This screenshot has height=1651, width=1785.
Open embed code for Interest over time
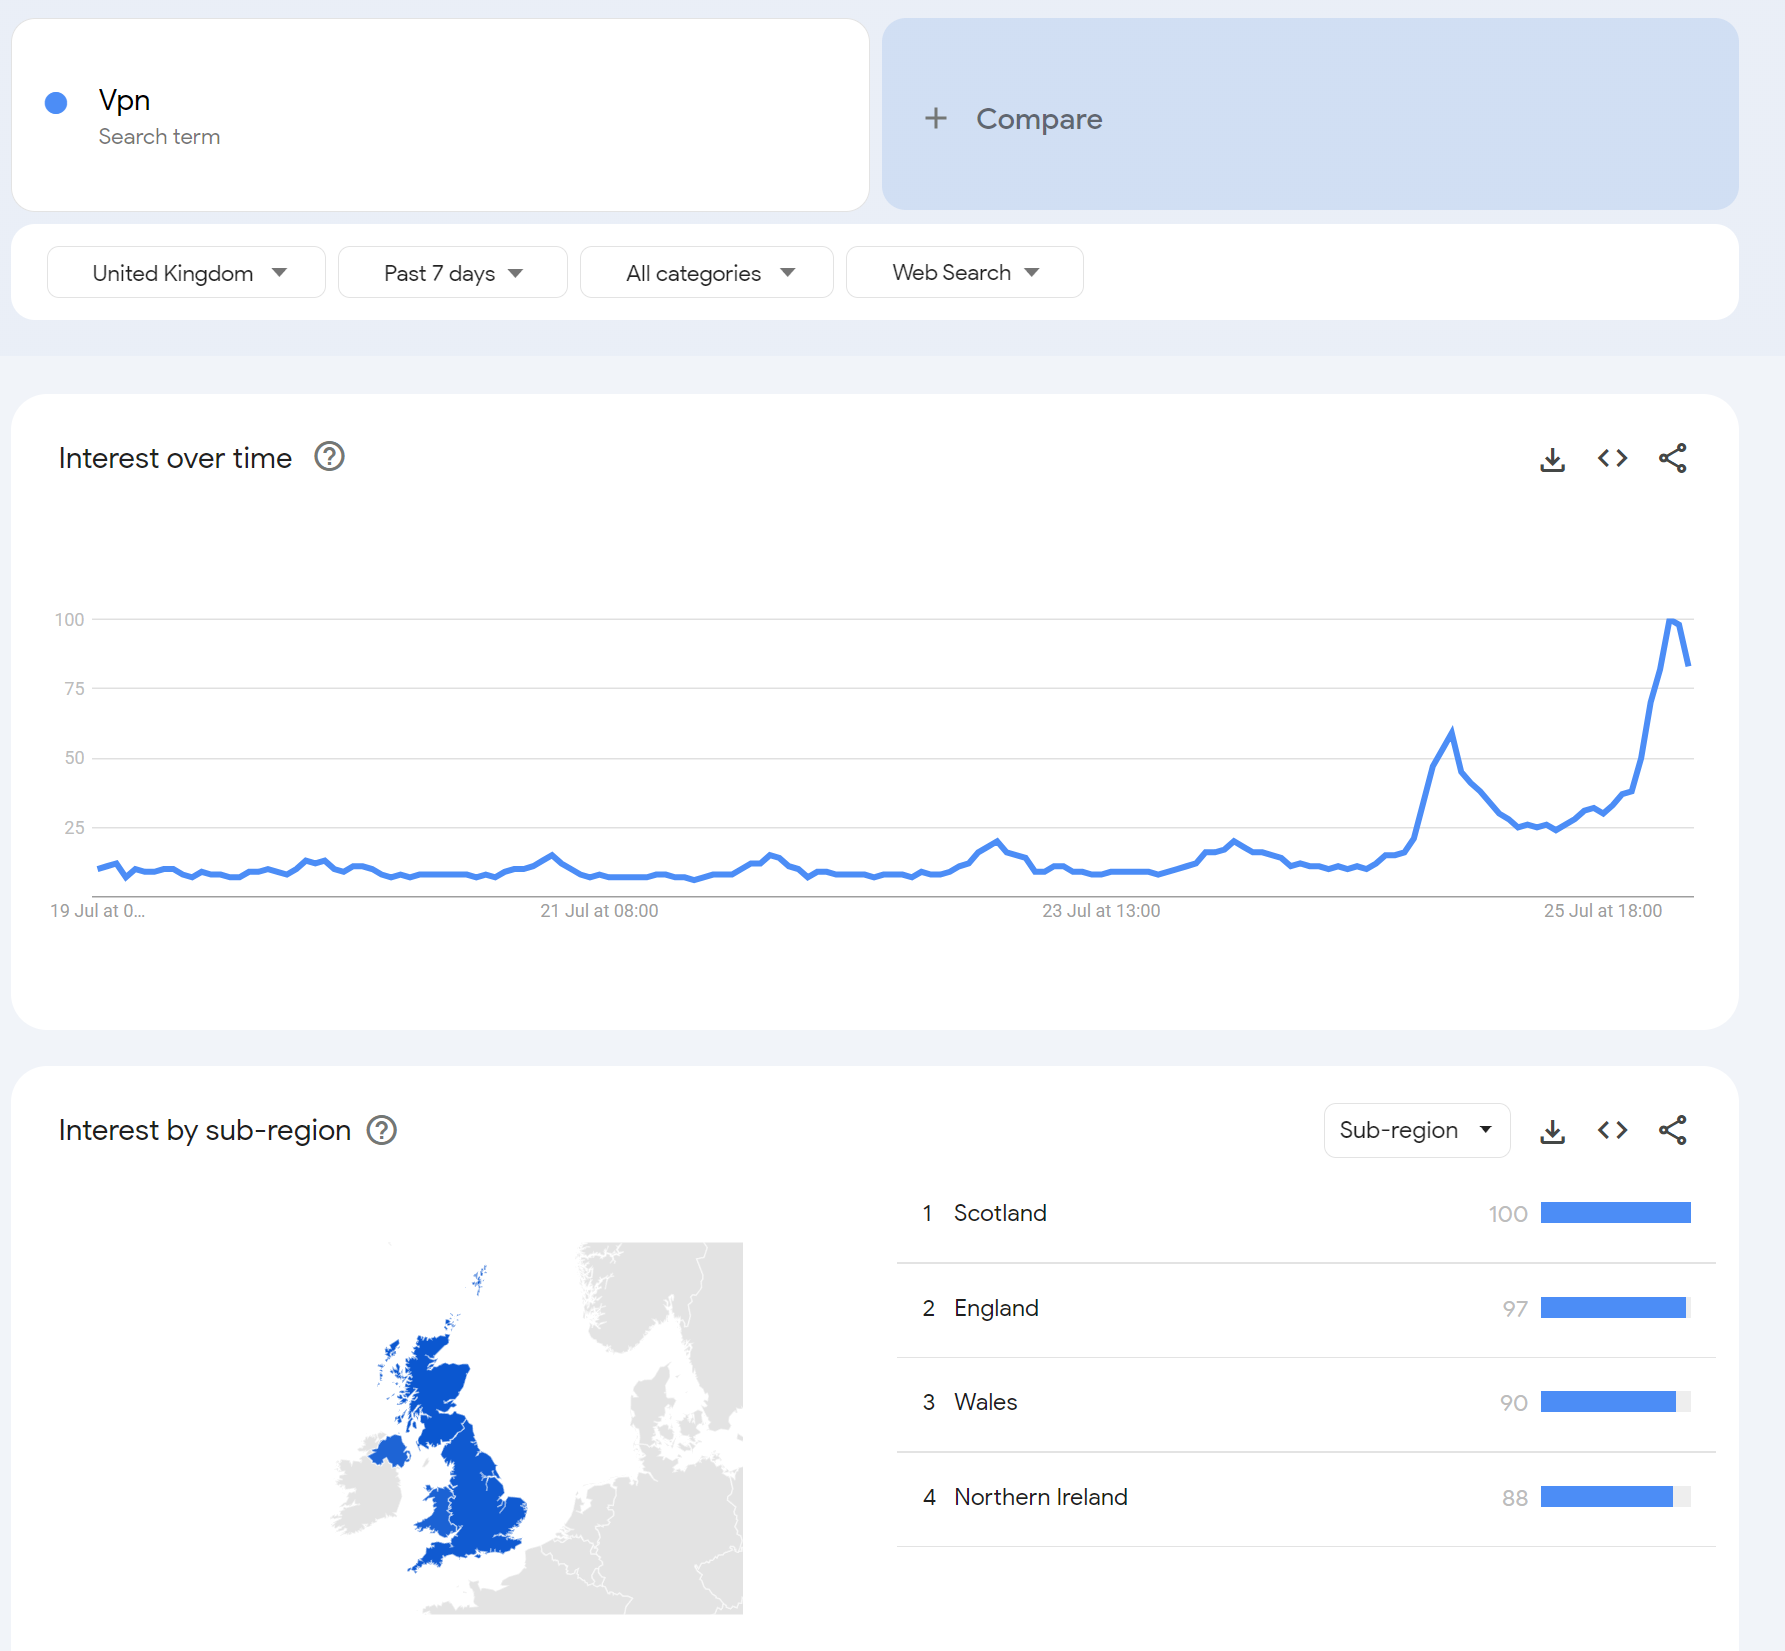(x=1612, y=458)
